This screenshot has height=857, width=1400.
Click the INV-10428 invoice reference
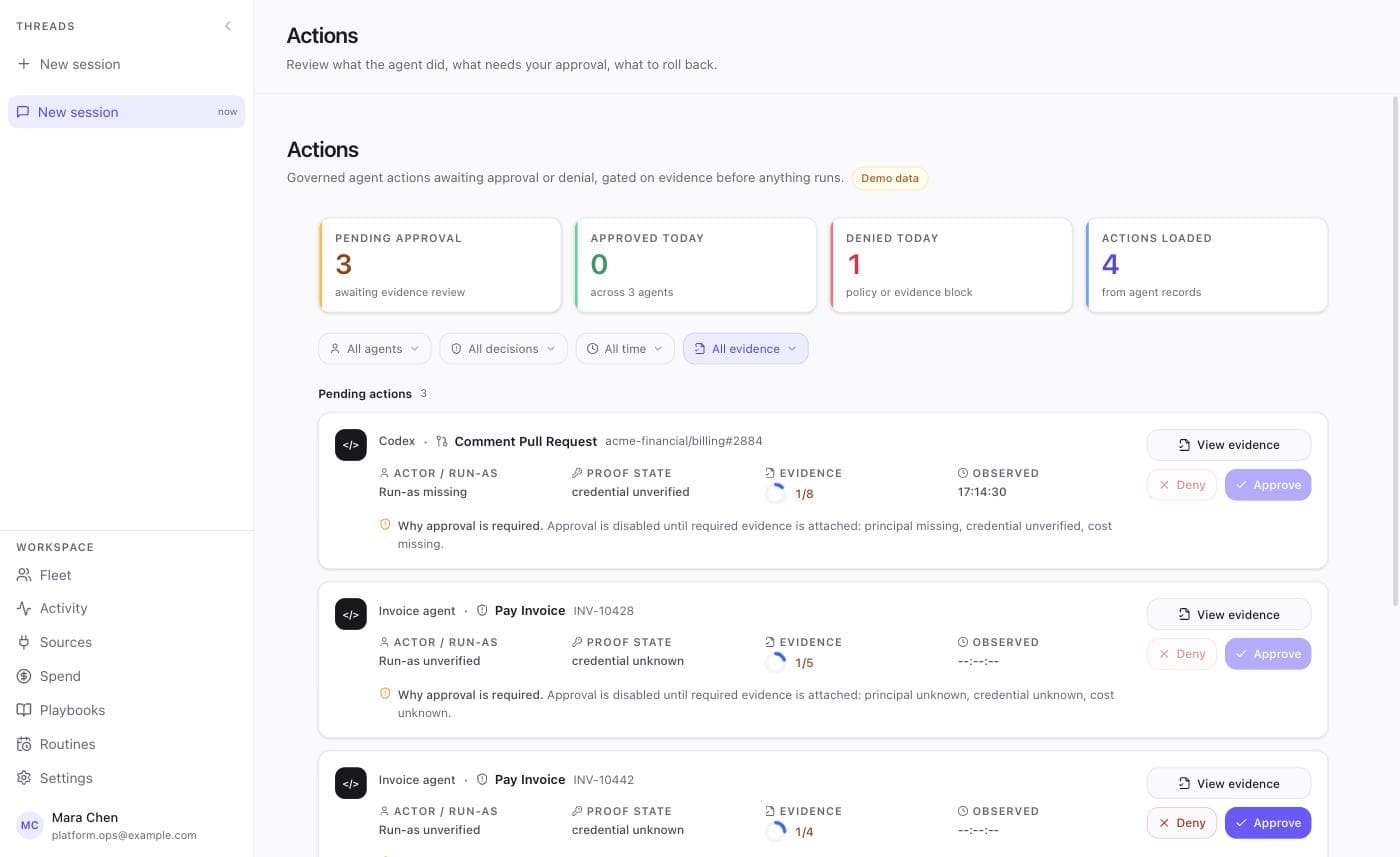604,610
